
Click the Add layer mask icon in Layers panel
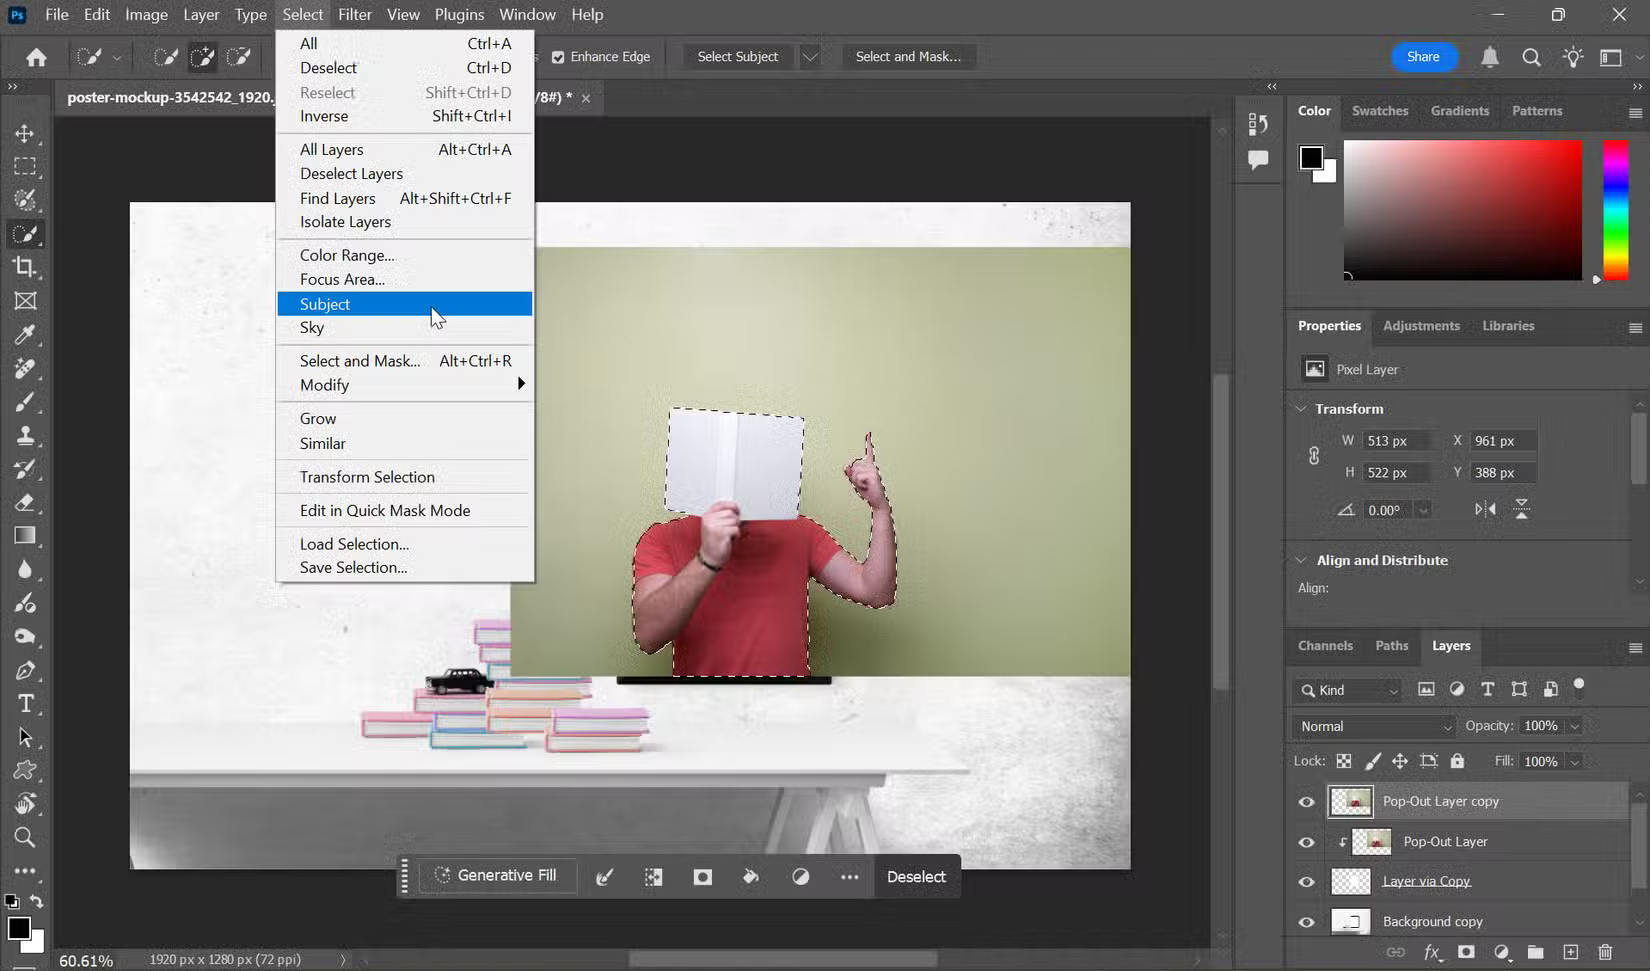pyautogui.click(x=1465, y=952)
